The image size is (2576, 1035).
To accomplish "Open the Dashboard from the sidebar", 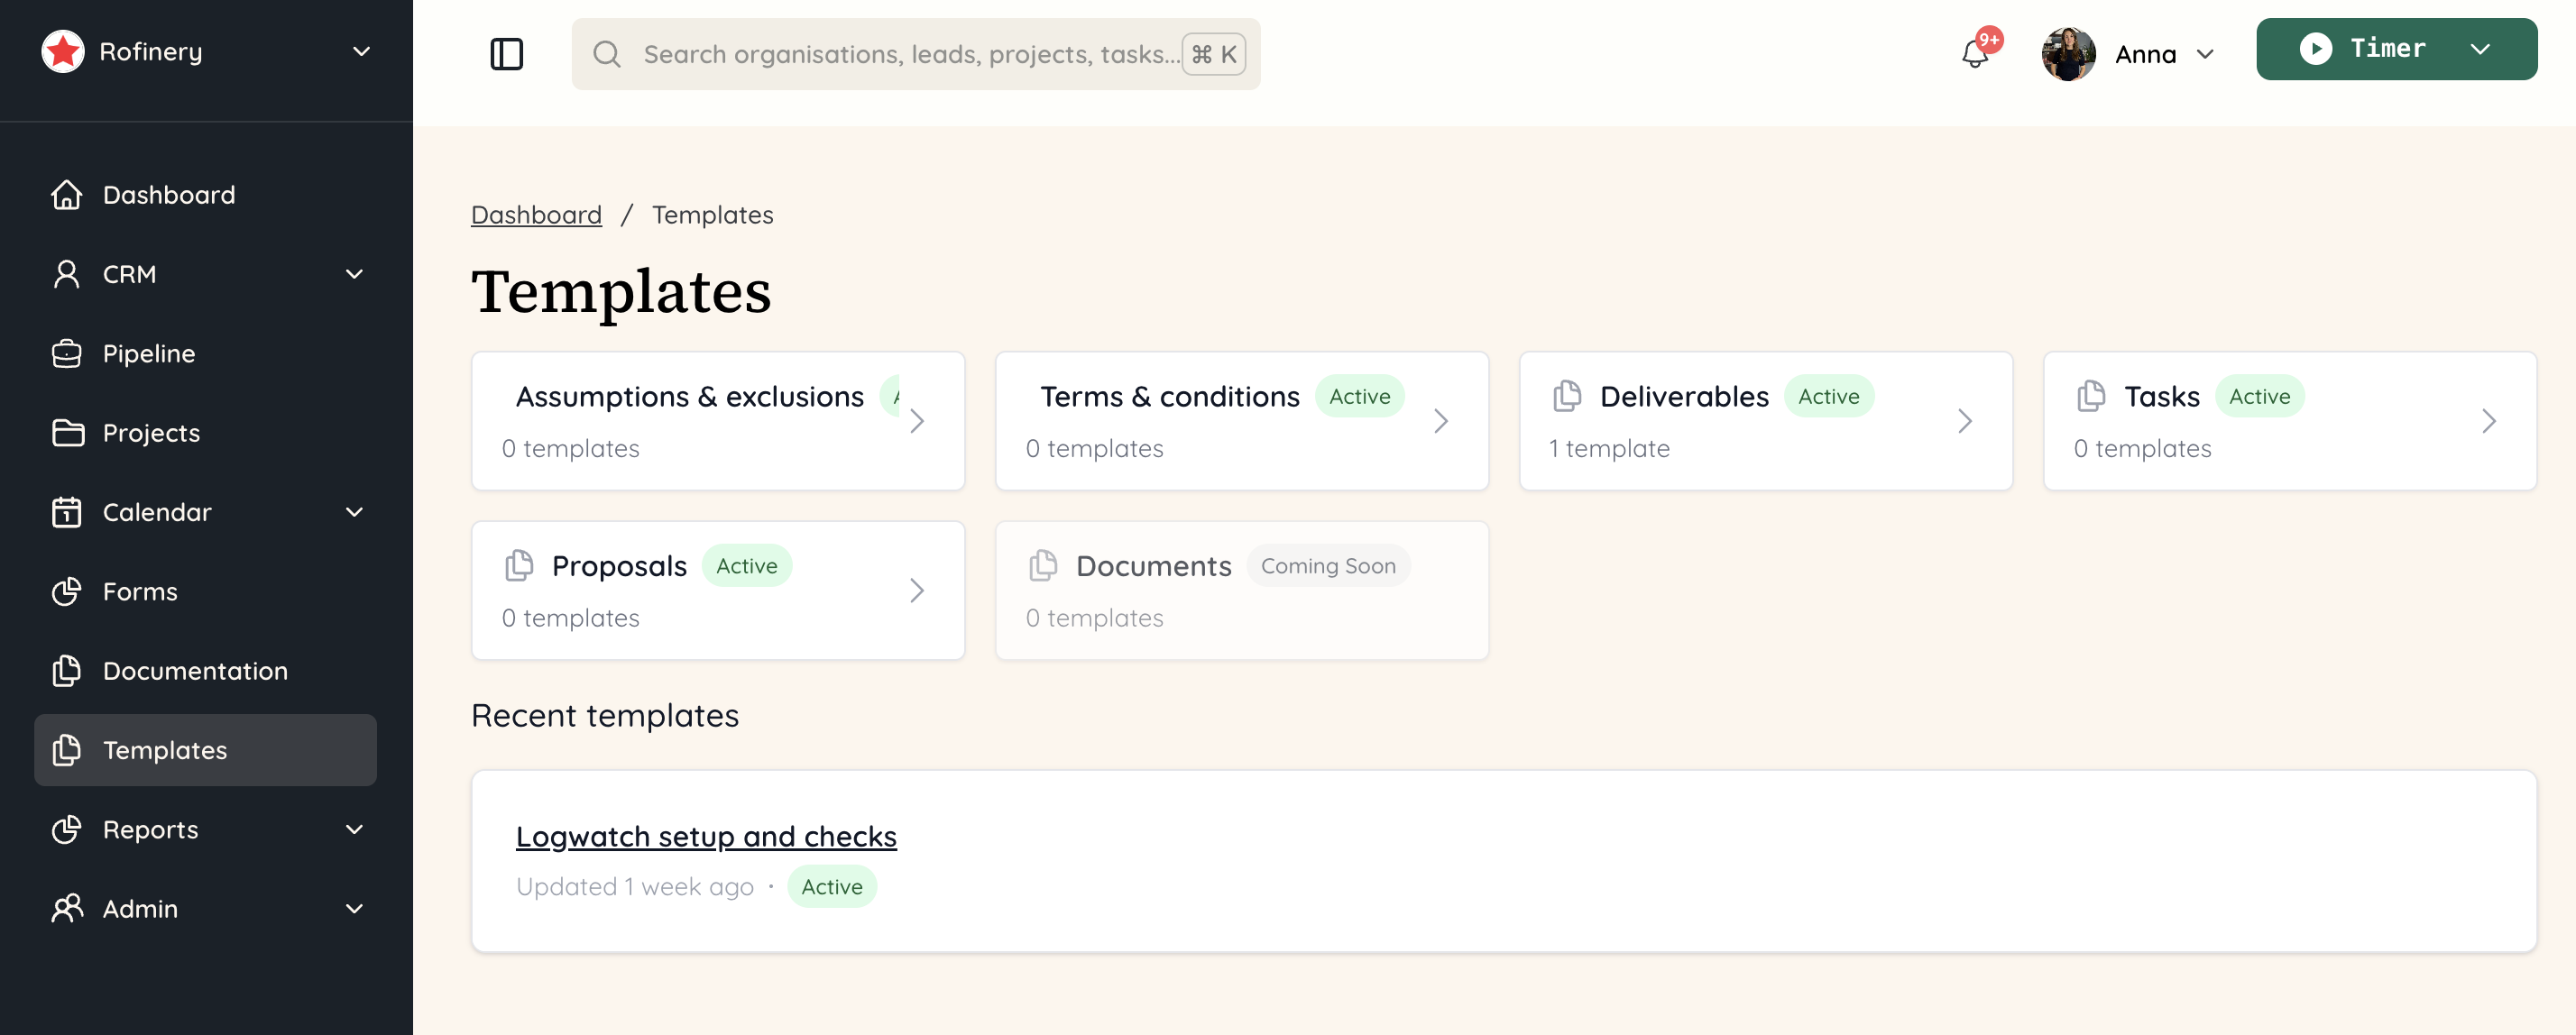I will coord(168,194).
